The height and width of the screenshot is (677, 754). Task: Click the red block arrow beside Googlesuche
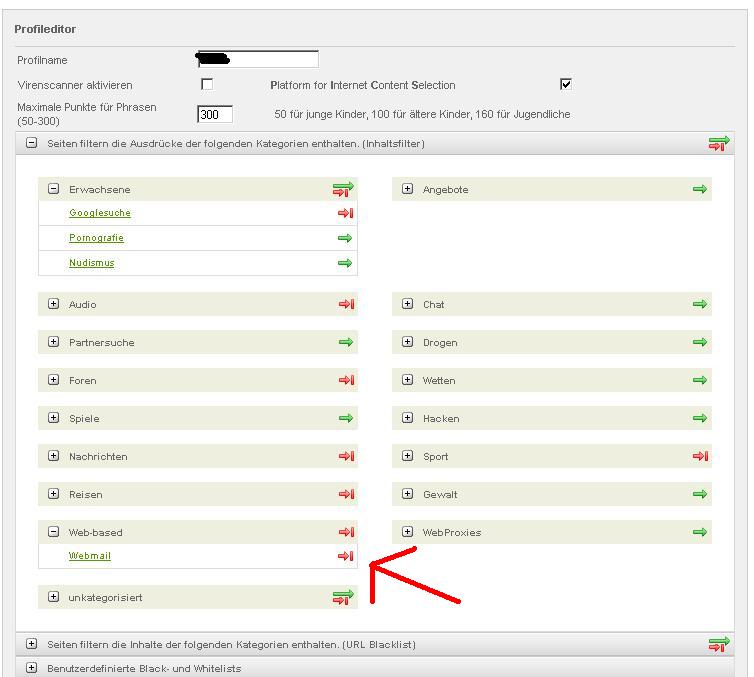coord(345,213)
